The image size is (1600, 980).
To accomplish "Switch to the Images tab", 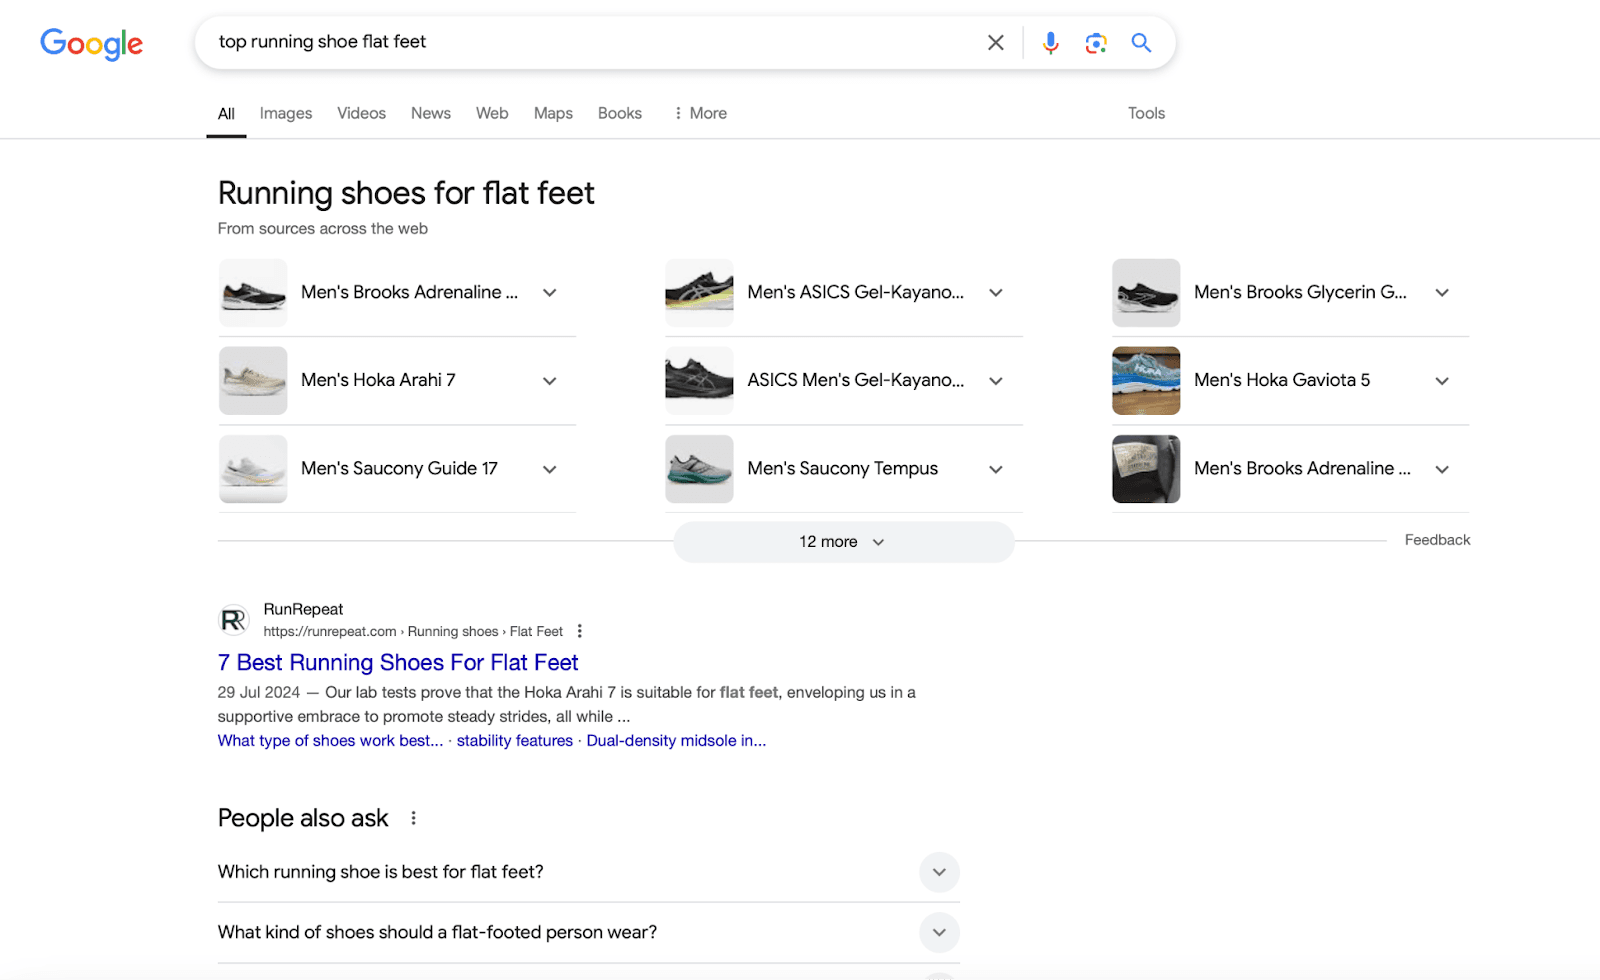I will (285, 113).
